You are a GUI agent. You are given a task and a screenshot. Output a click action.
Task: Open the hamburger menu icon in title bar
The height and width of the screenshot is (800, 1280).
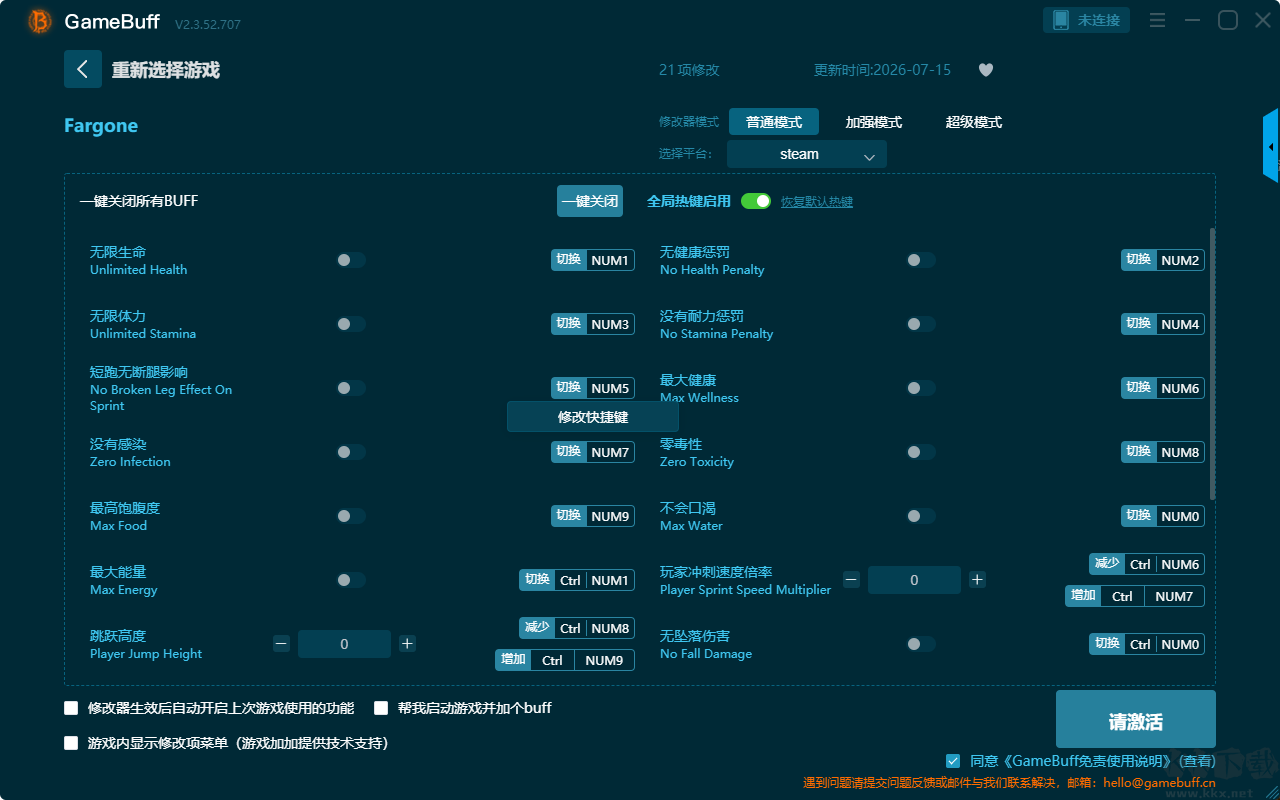click(x=1157, y=20)
